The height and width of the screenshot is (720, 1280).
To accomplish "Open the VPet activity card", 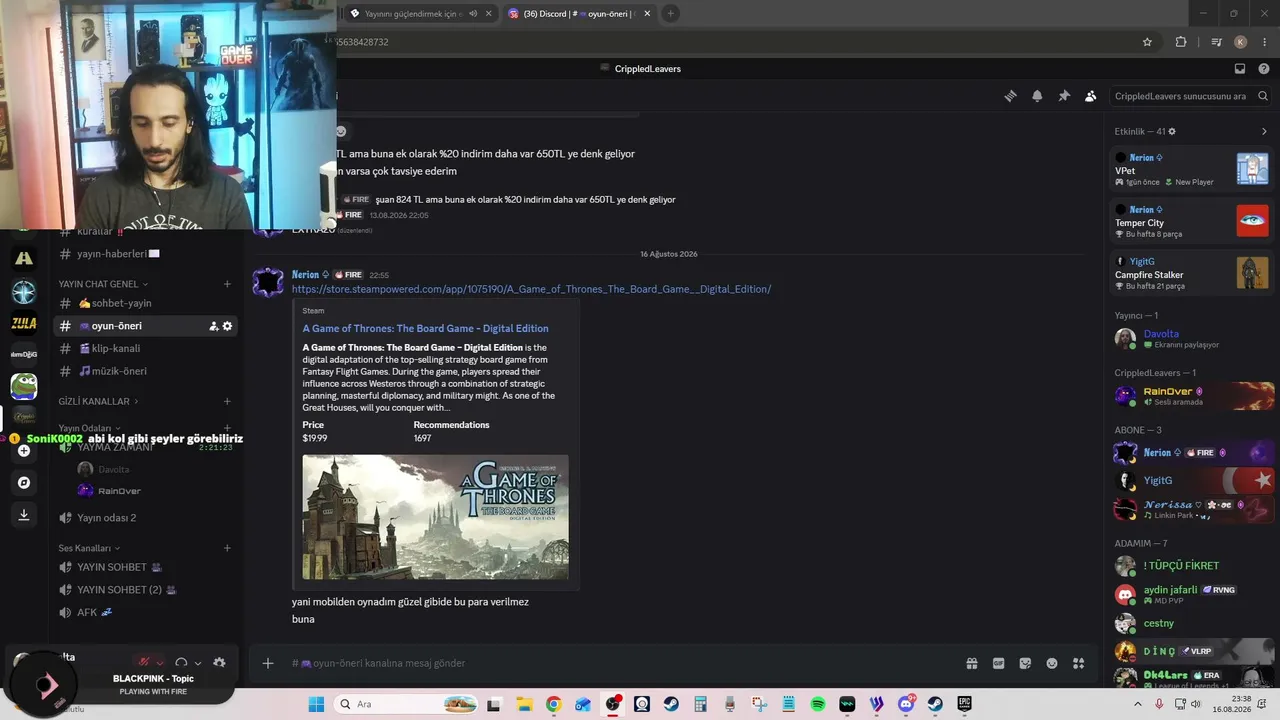I will [x=1192, y=169].
